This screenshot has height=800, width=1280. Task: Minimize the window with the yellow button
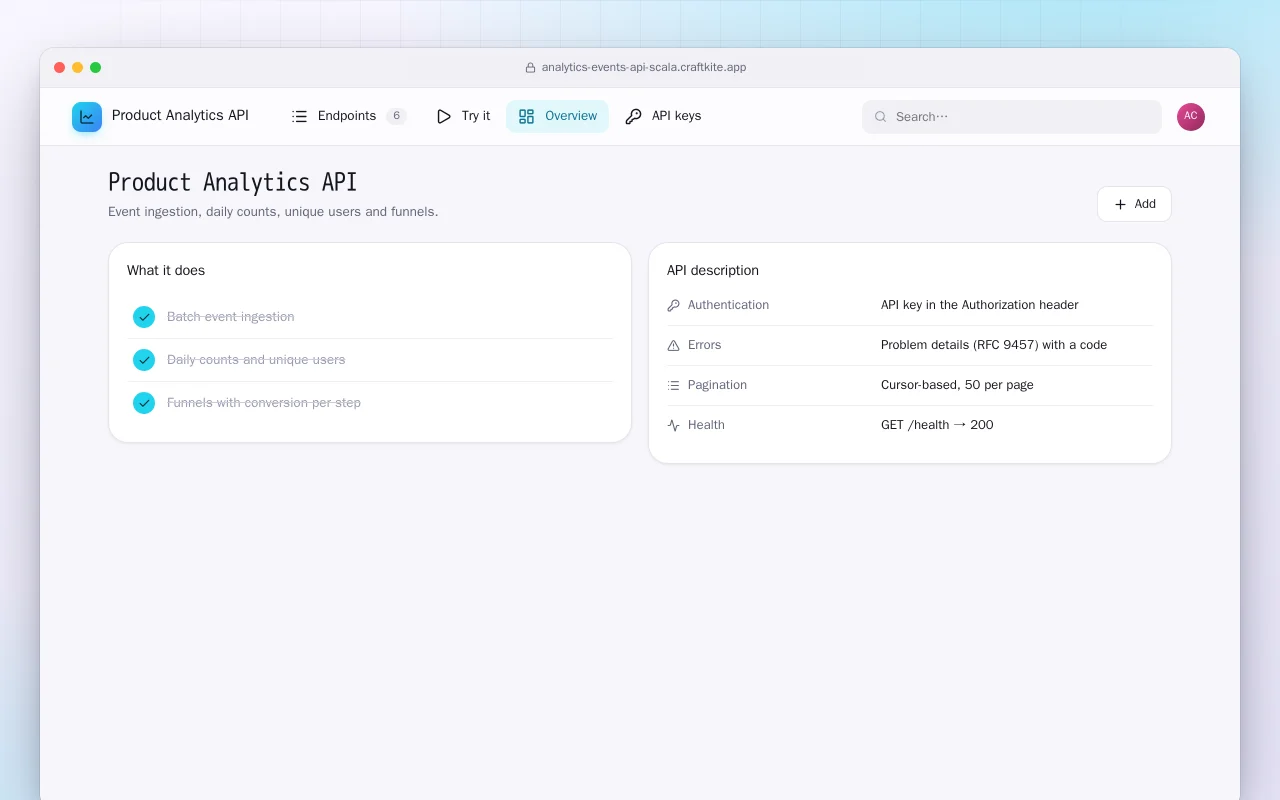click(x=78, y=68)
